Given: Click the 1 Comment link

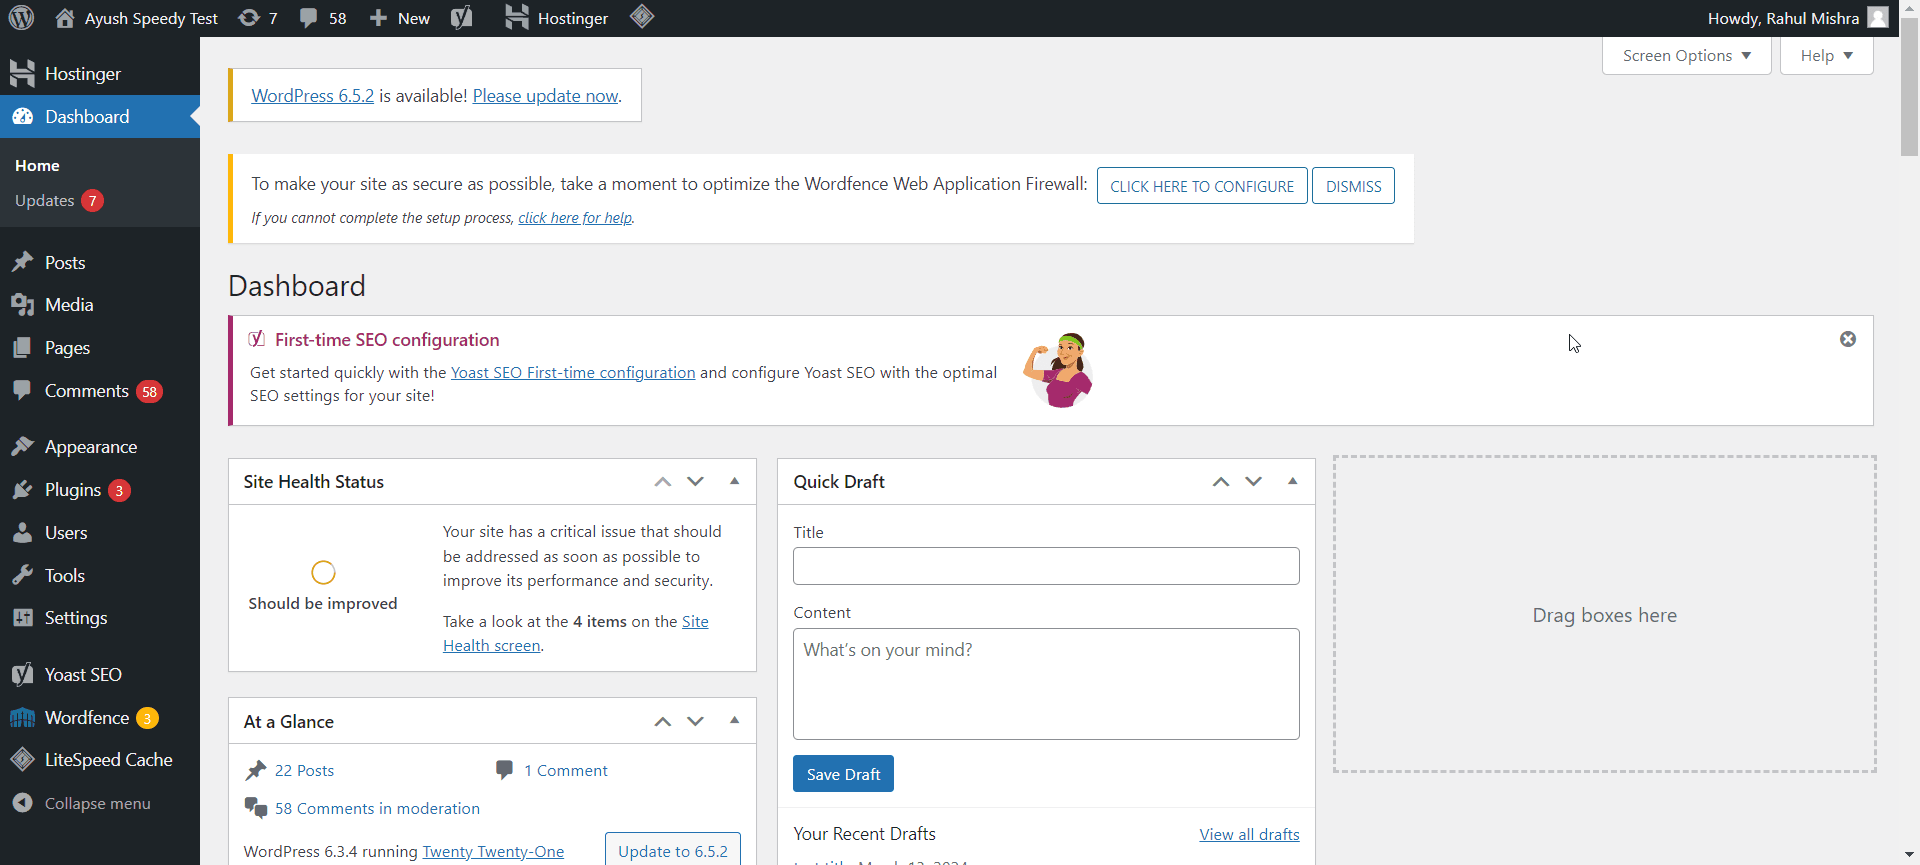Looking at the screenshot, I should [566, 771].
